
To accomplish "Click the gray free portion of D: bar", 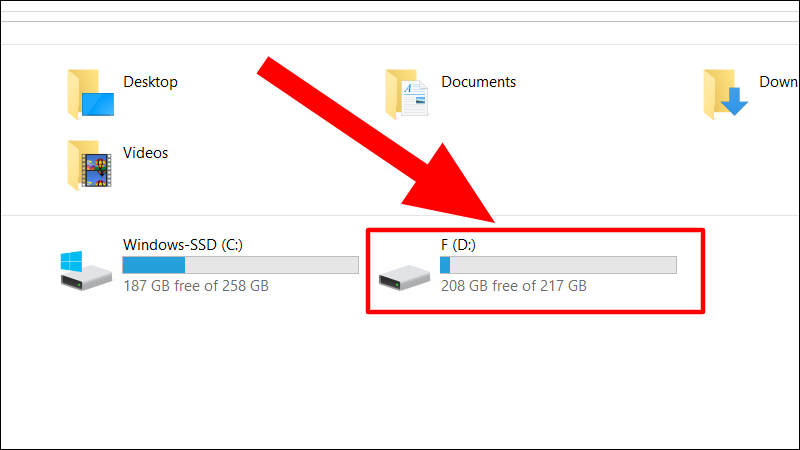I will (x=563, y=265).
